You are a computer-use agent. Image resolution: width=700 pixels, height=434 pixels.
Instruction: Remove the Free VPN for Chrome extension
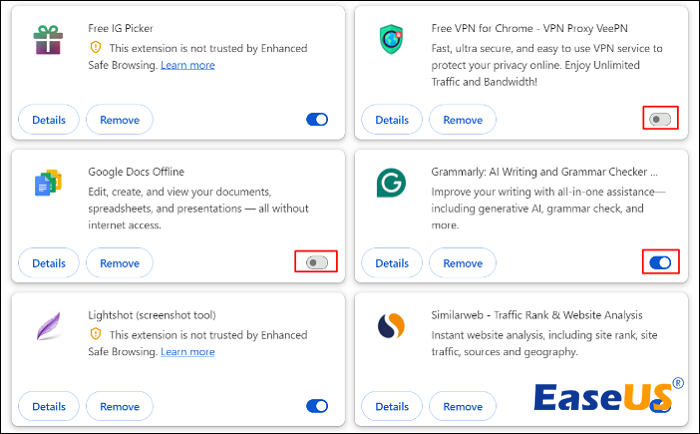click(x=462, y=120)
